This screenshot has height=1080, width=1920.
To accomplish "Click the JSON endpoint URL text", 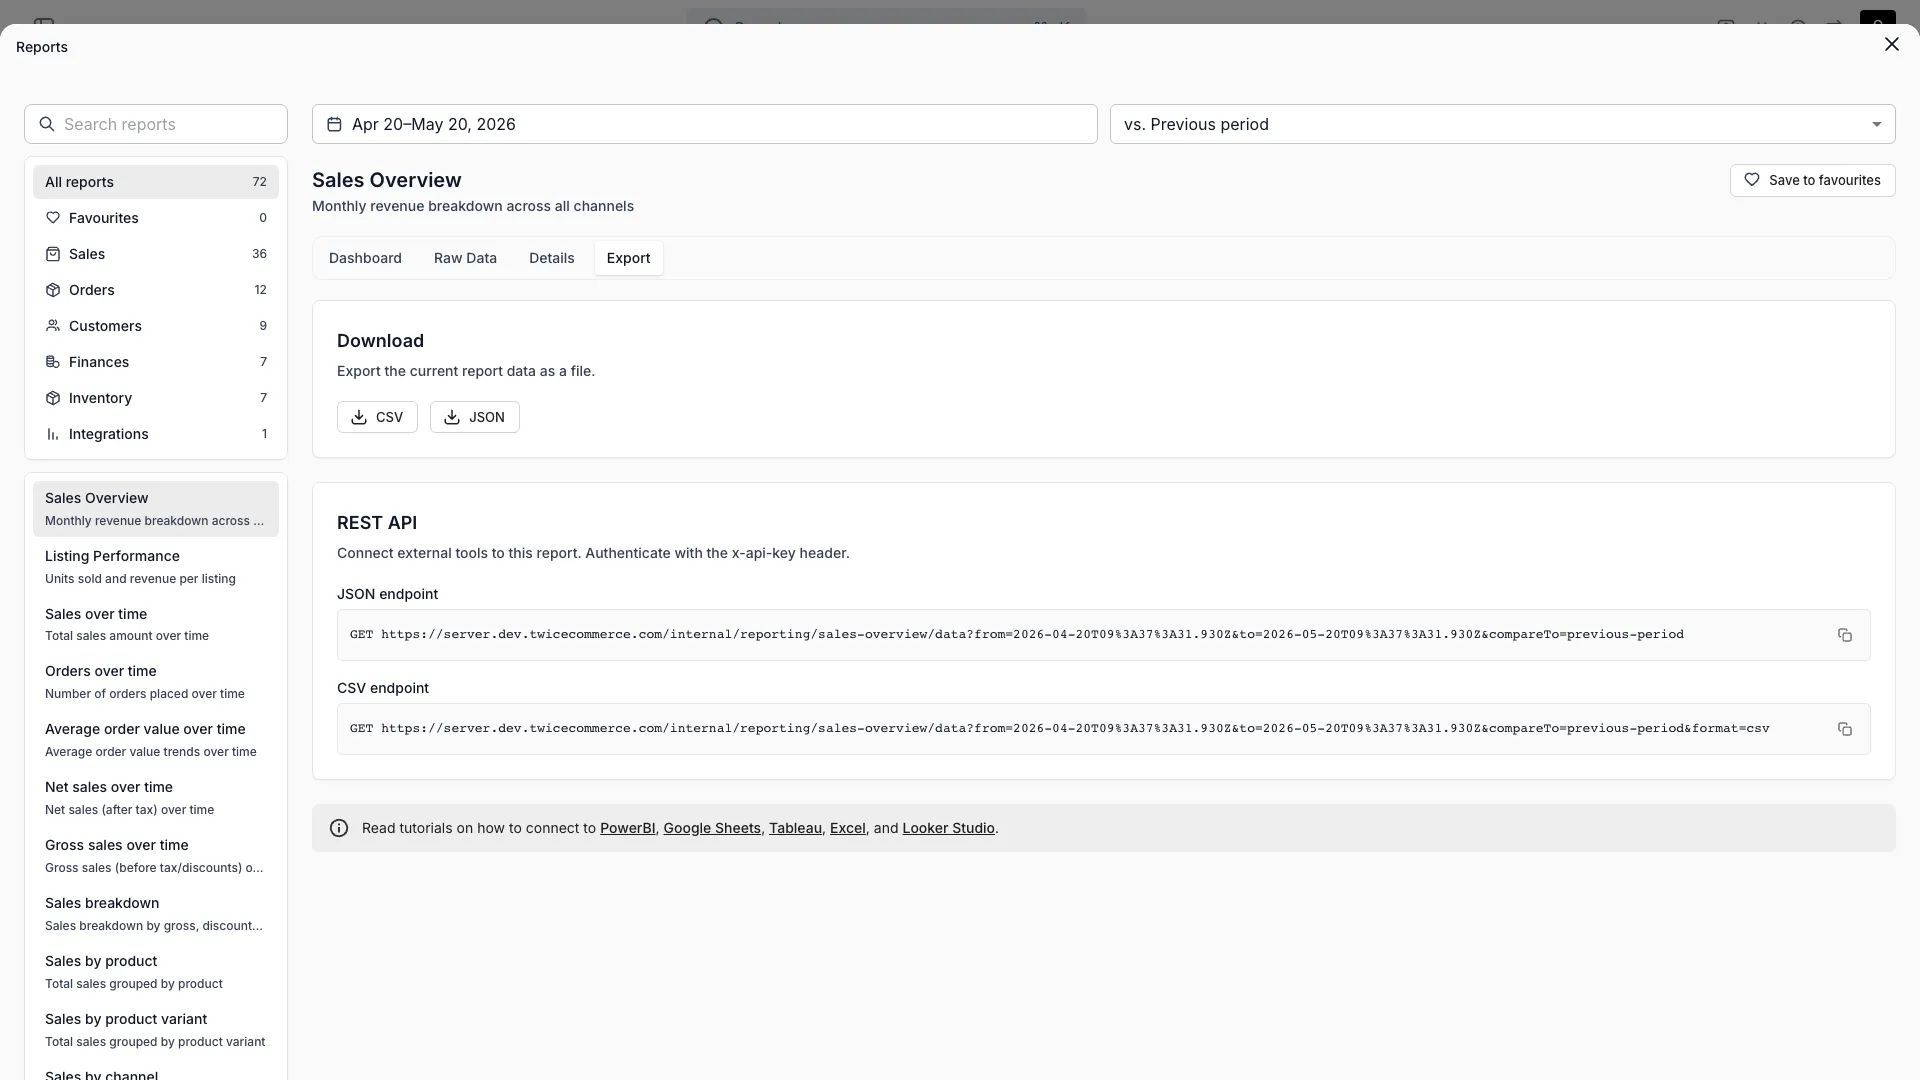I will pyautogui.click(x=1017, y=635).
